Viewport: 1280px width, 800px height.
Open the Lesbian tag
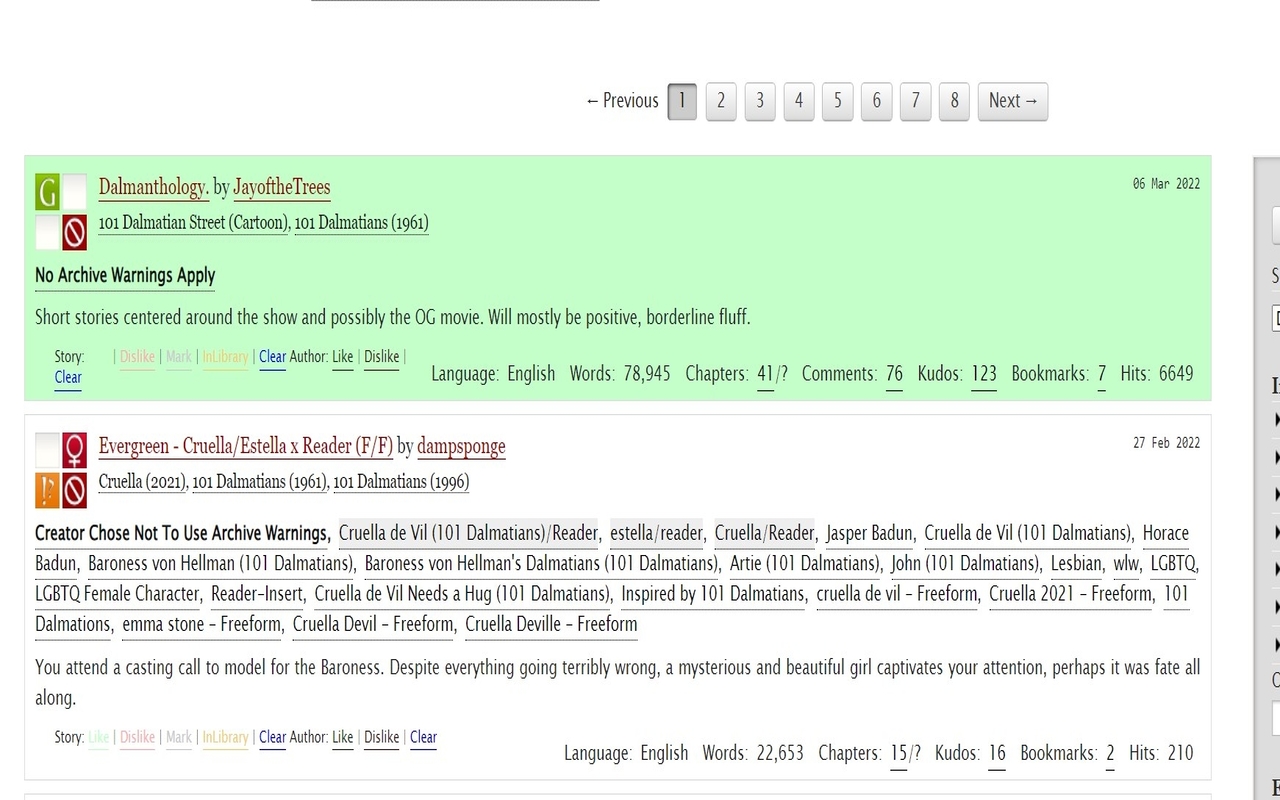click(x=1077, y=563)
